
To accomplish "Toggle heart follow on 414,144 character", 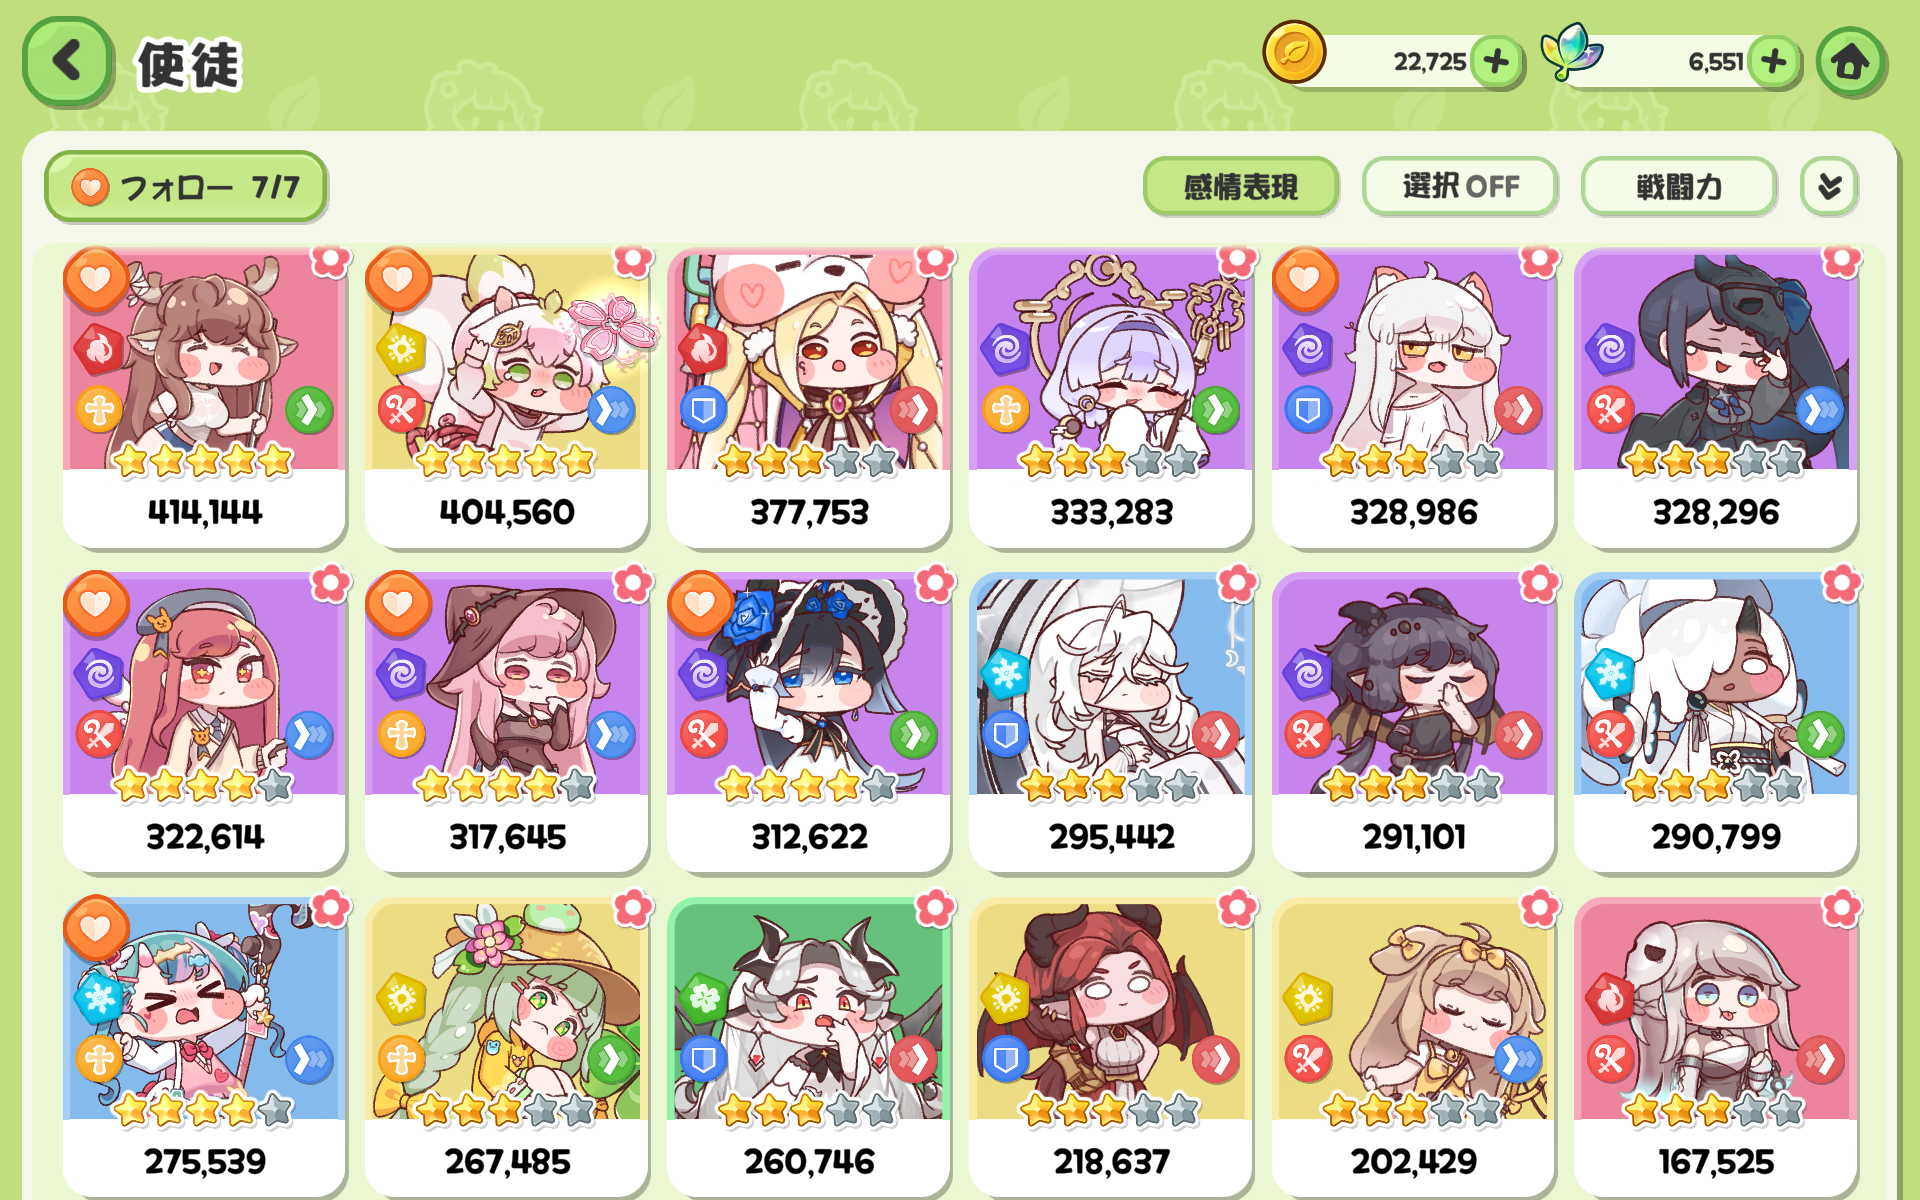I will pos(96,279).
